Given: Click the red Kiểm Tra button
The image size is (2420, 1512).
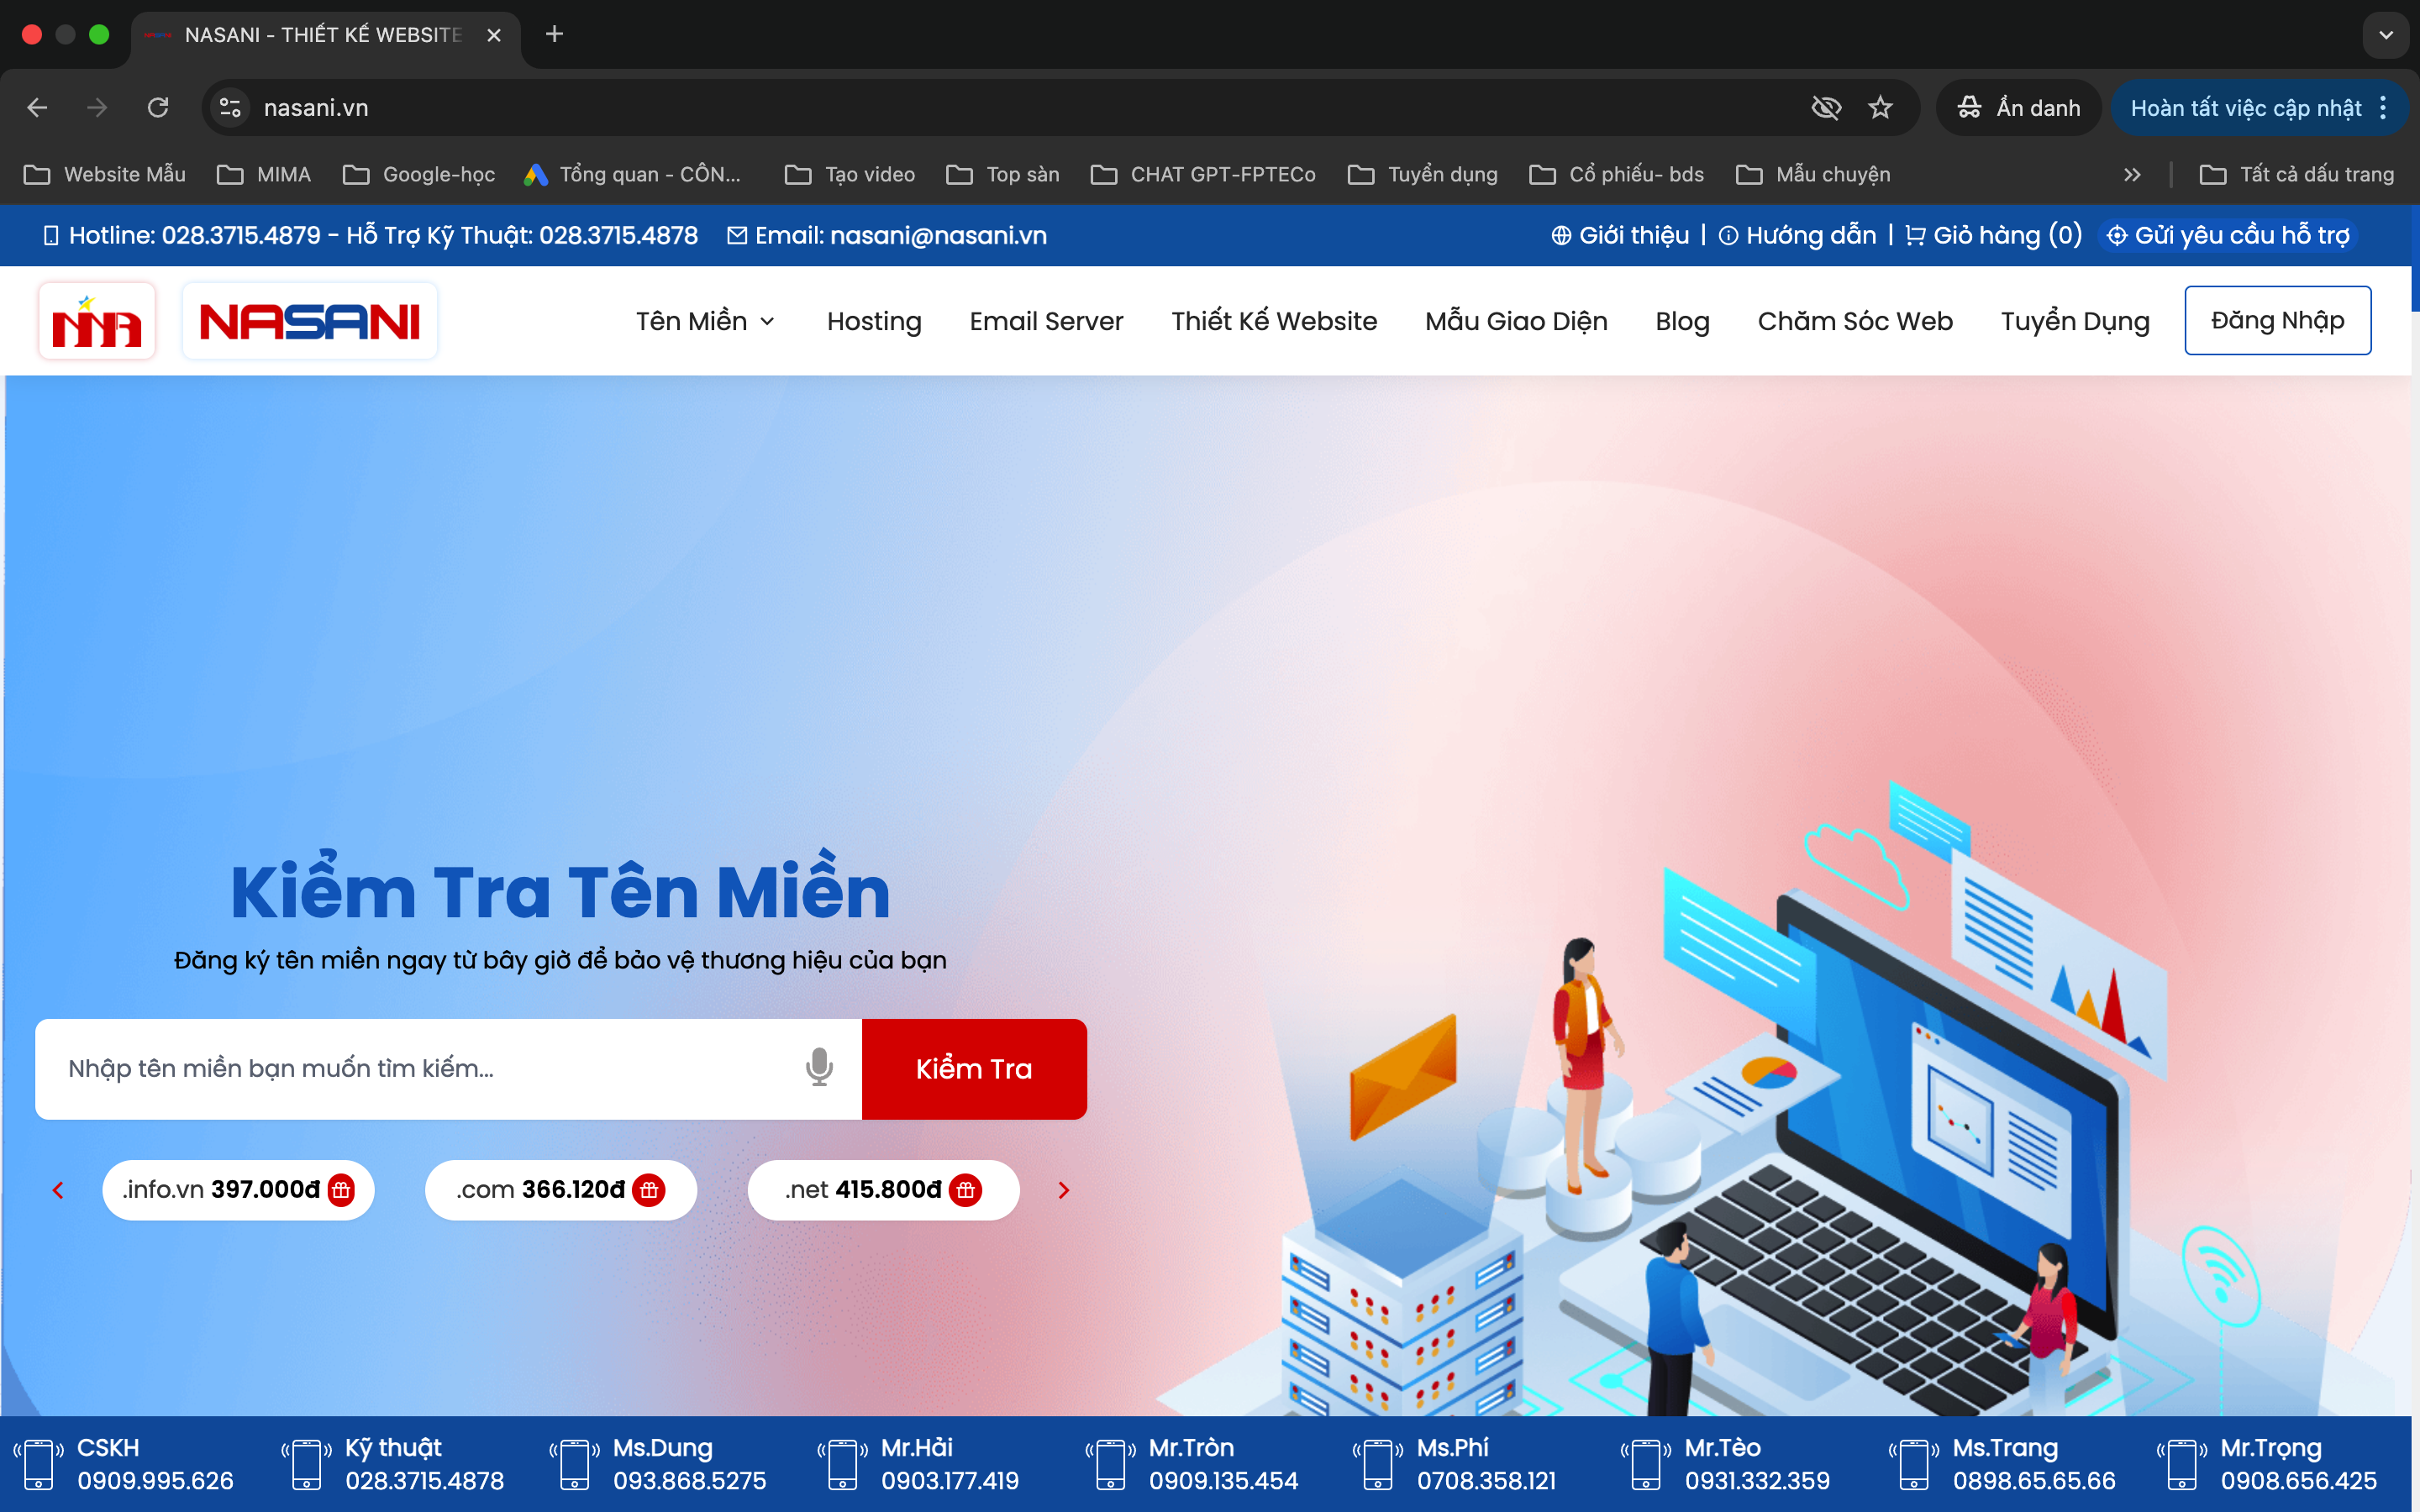Looking at the screenshot, I should 974,1069.
